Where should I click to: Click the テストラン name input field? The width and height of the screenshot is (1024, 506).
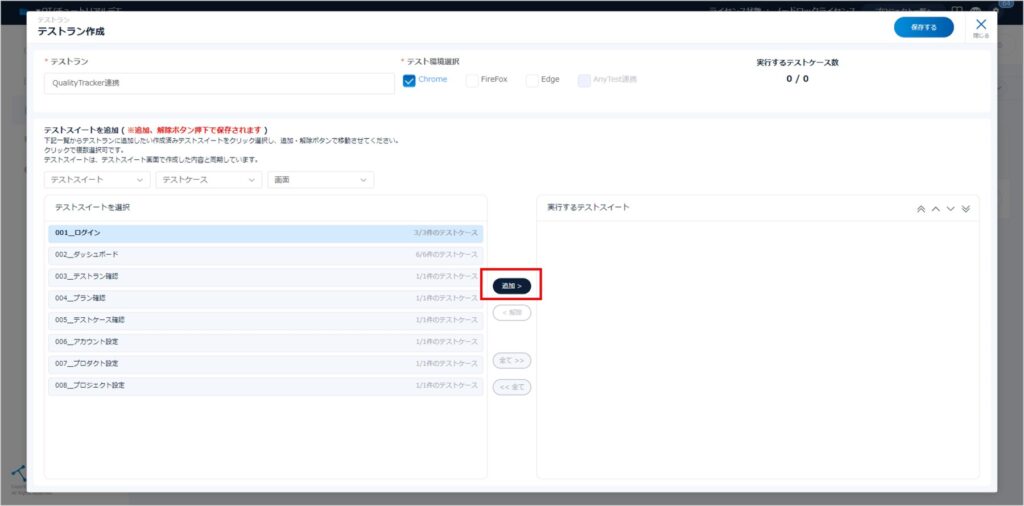click(219, 84)
